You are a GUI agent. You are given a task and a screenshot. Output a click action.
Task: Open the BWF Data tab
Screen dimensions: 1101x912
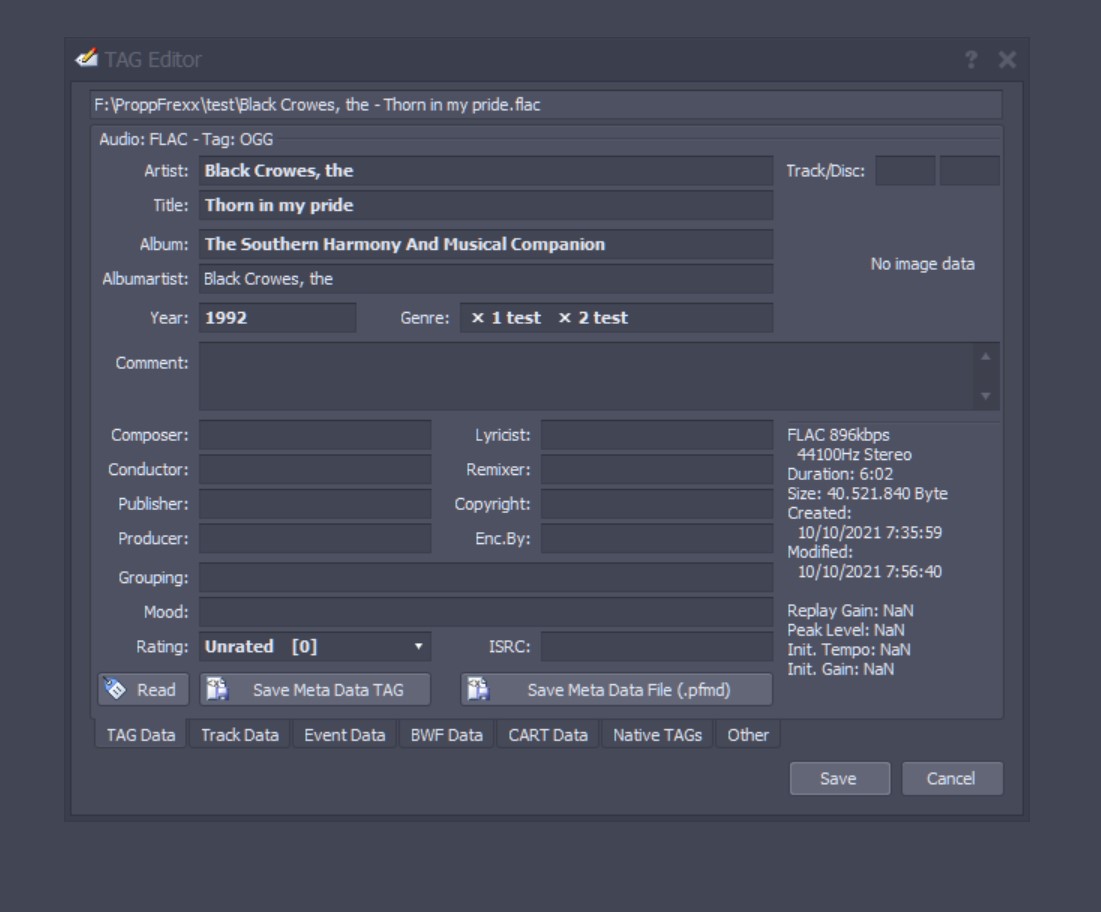pos(447,734)
